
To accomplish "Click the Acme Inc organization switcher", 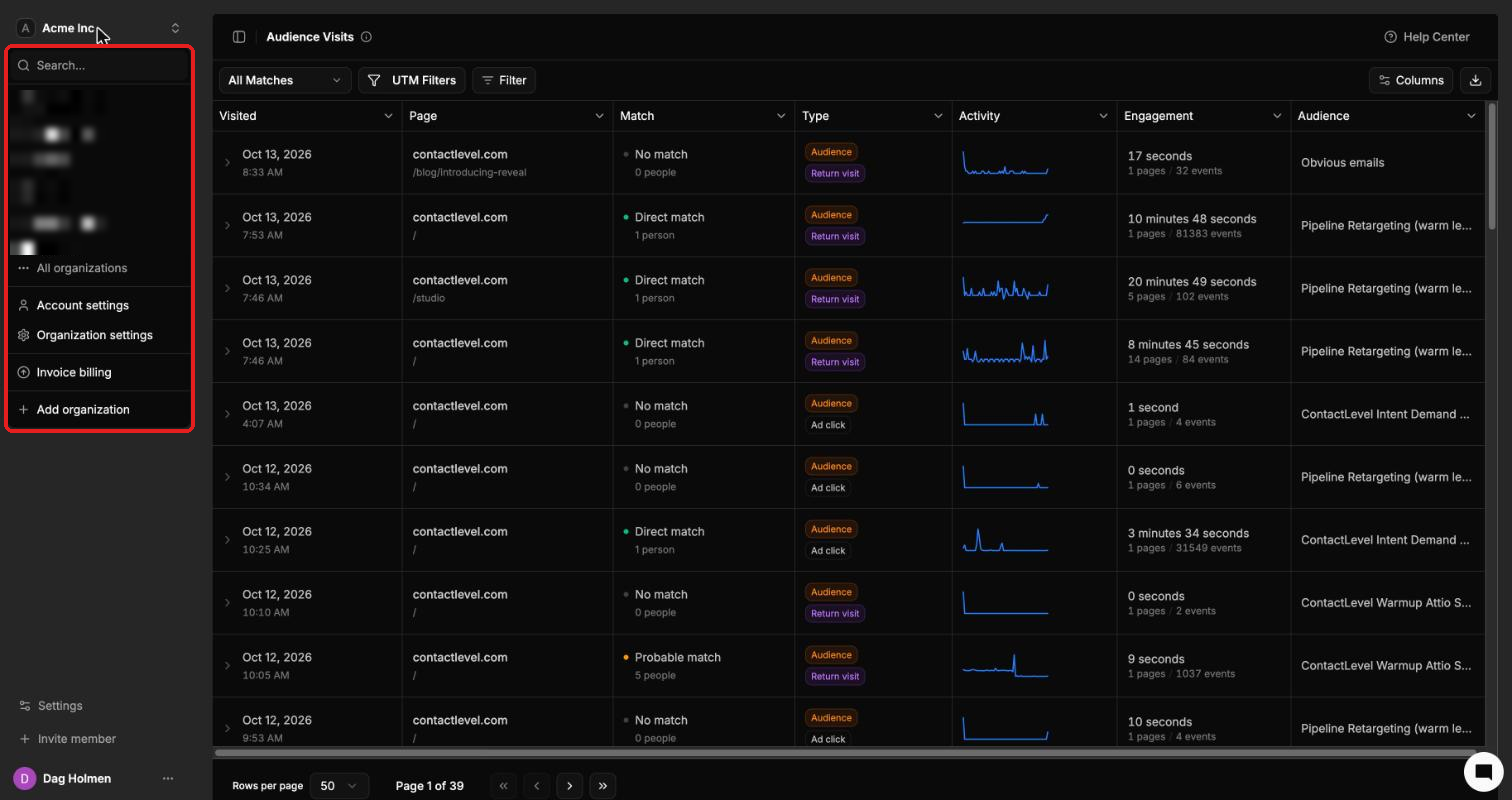I will tap(99, 28).
